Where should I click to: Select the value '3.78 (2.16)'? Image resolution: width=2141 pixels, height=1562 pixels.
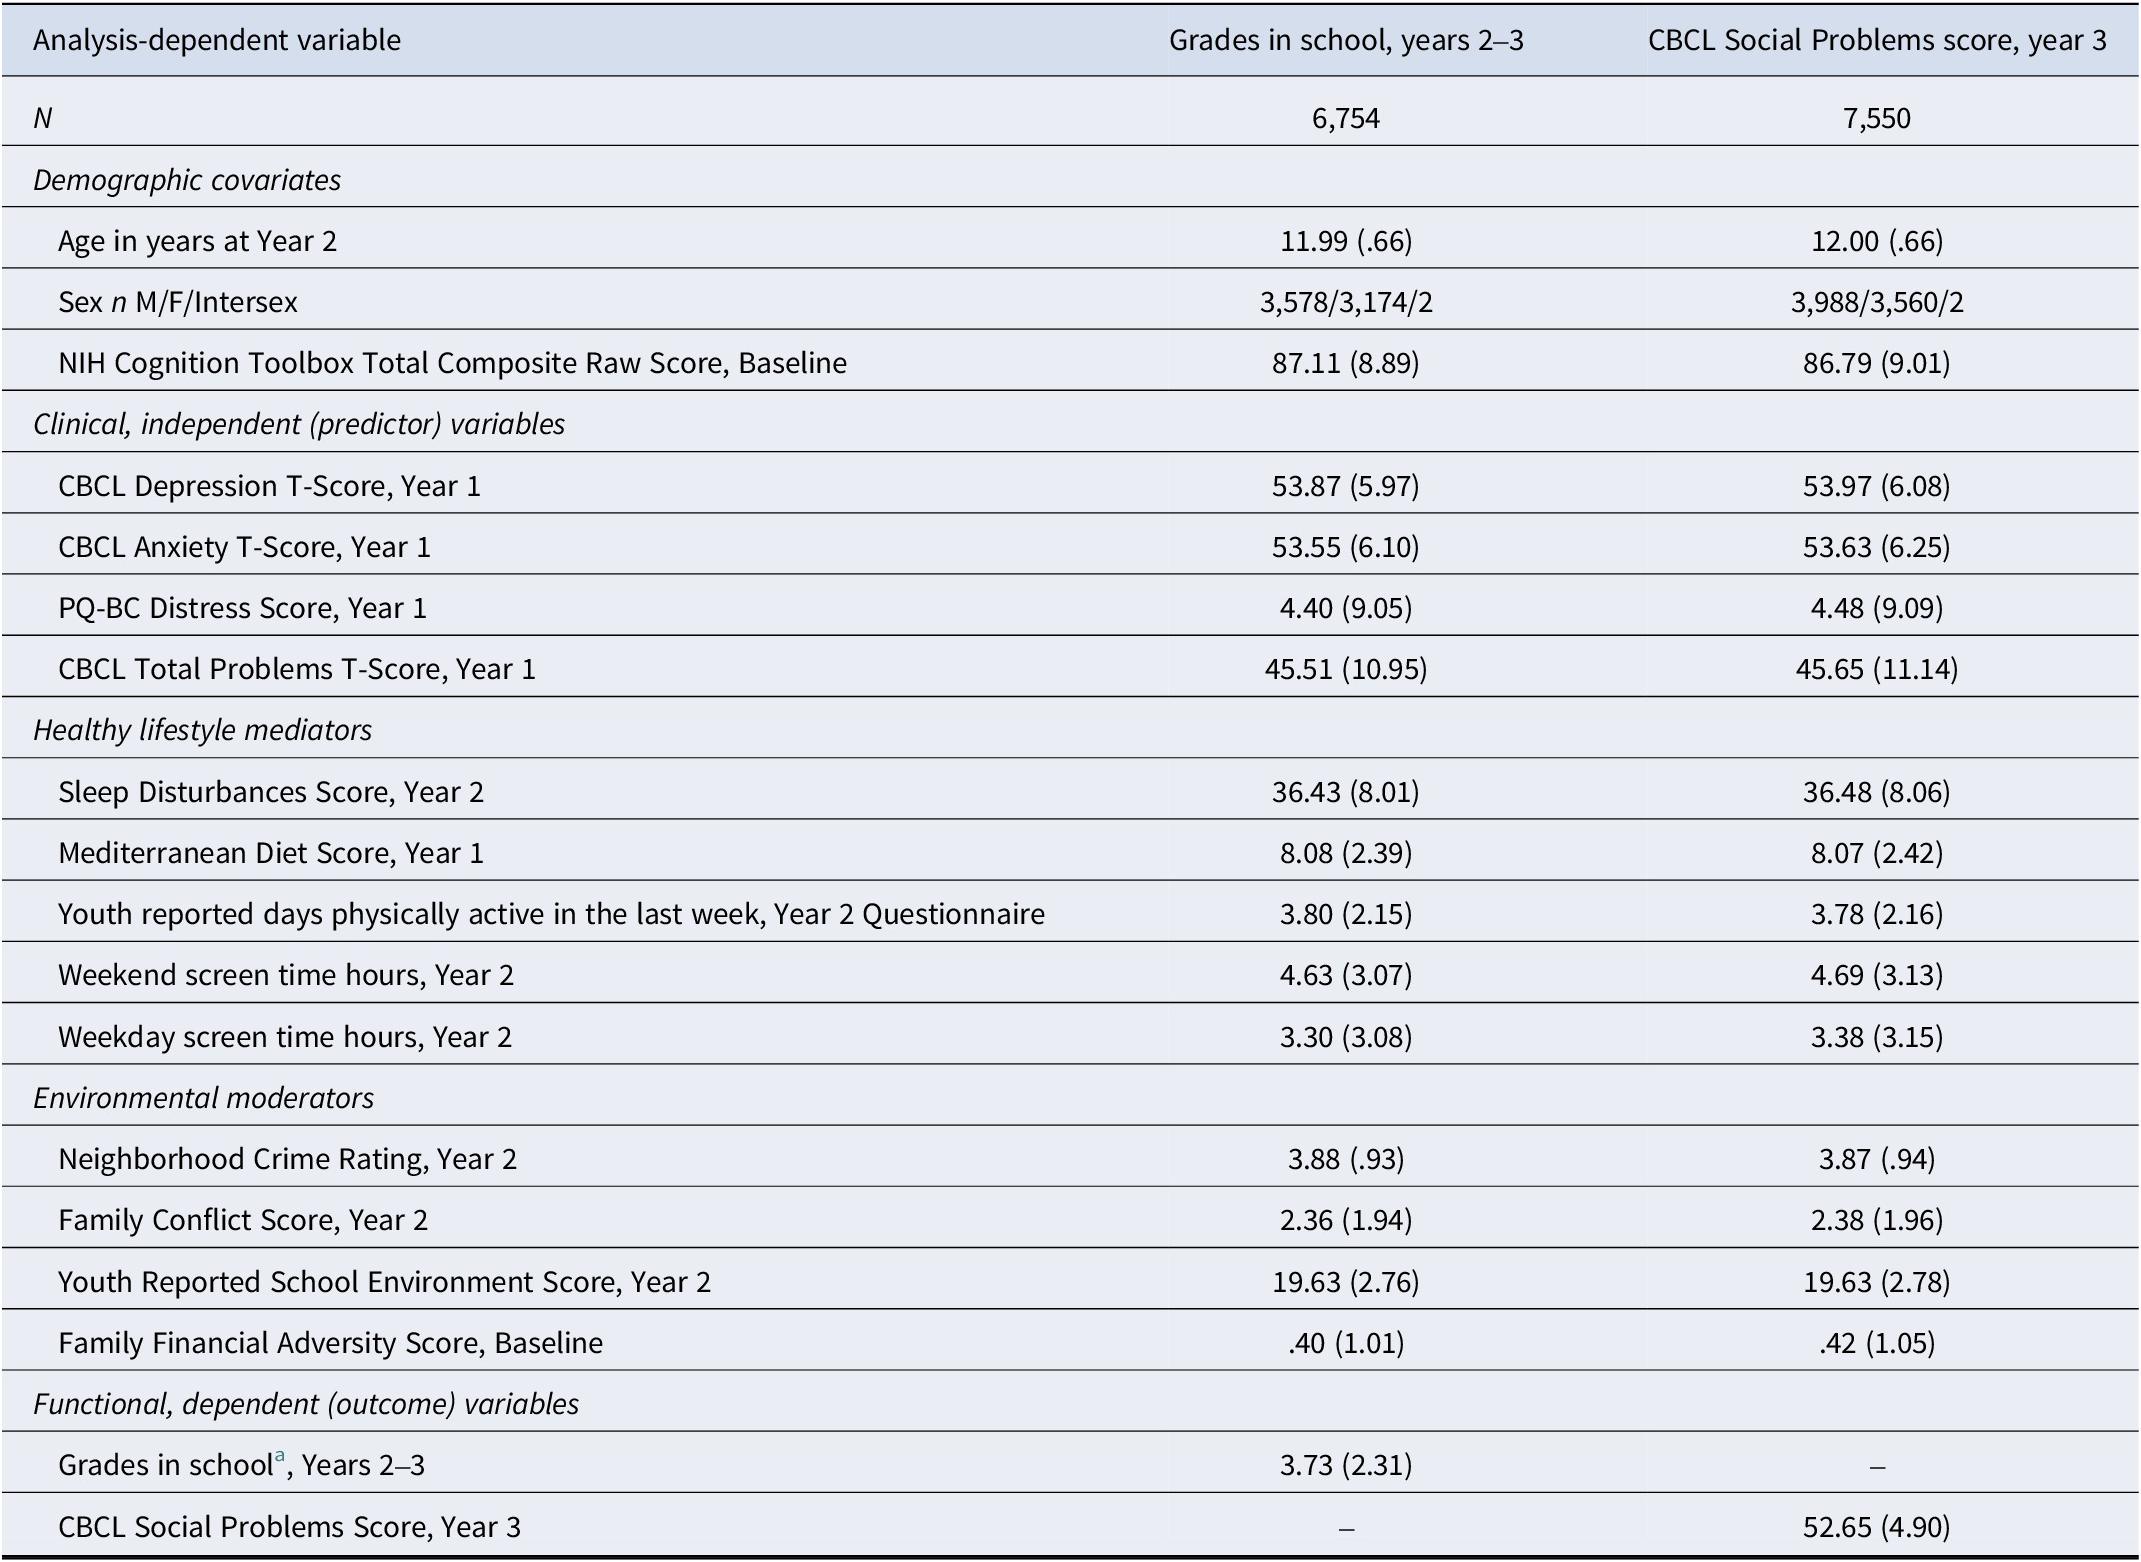[x=1877, y=914]
